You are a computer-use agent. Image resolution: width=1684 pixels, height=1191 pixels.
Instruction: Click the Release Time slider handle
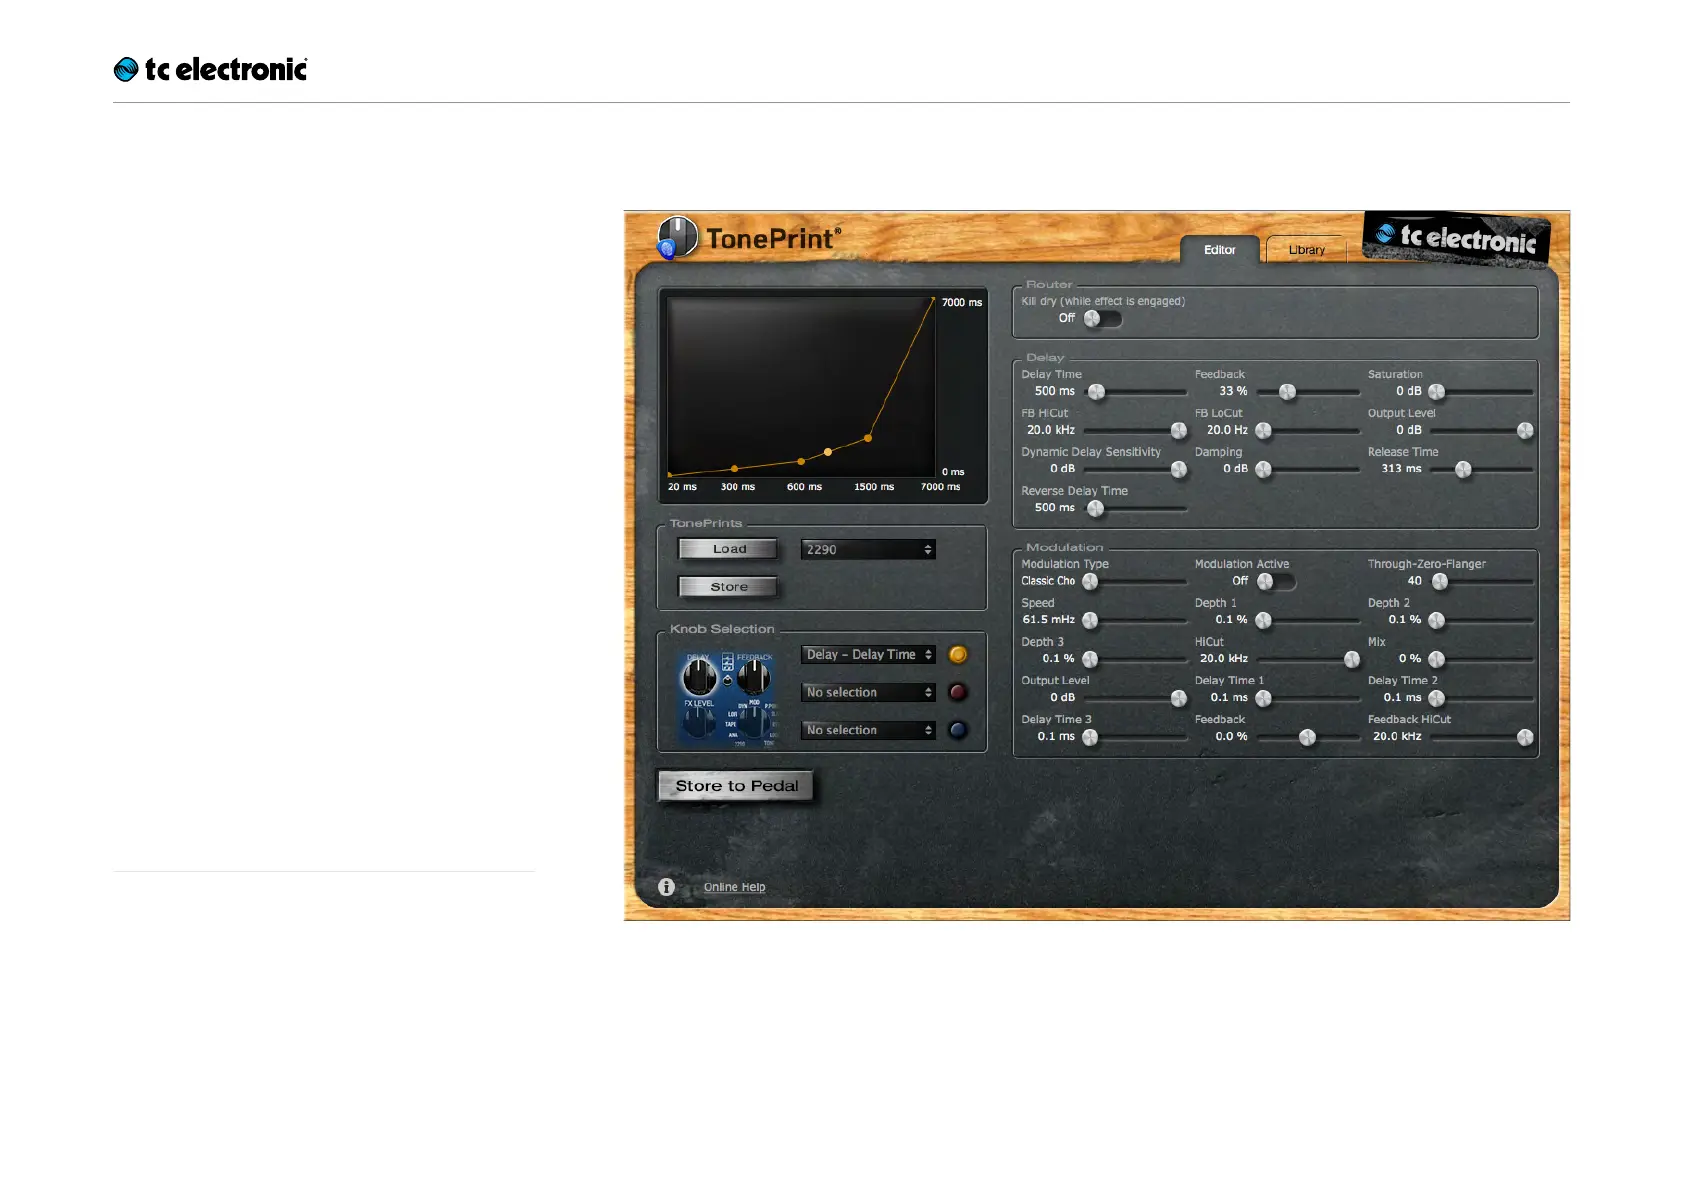tap(1464, 470)
